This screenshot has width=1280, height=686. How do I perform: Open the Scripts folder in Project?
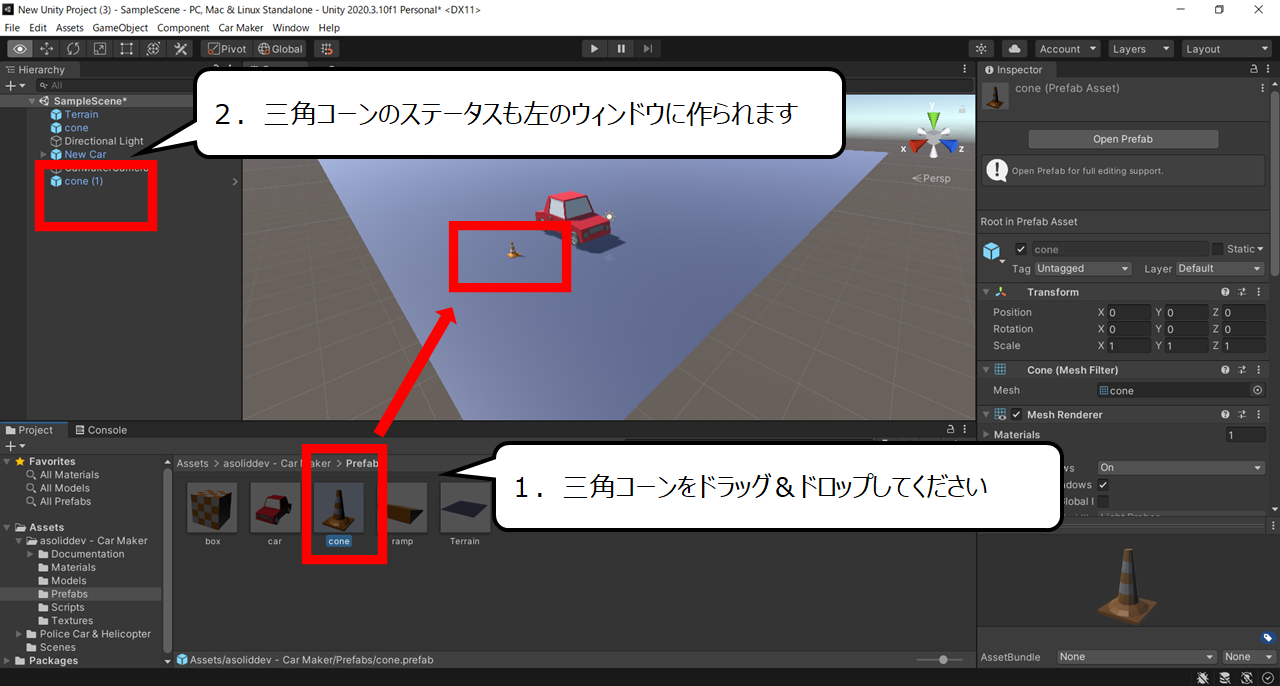coord(68,607)
